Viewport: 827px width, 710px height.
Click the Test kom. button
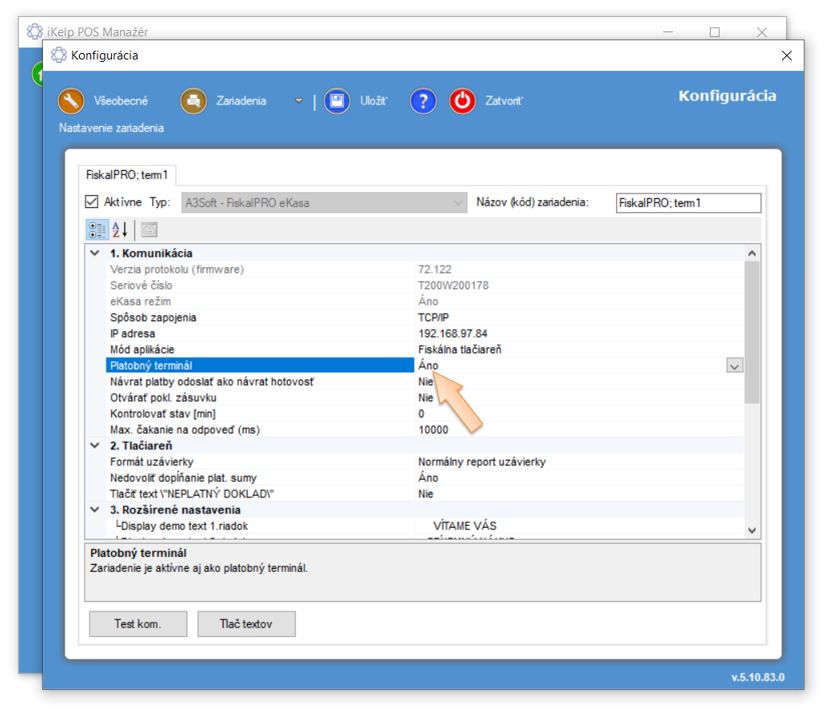[x=137, y=624]
